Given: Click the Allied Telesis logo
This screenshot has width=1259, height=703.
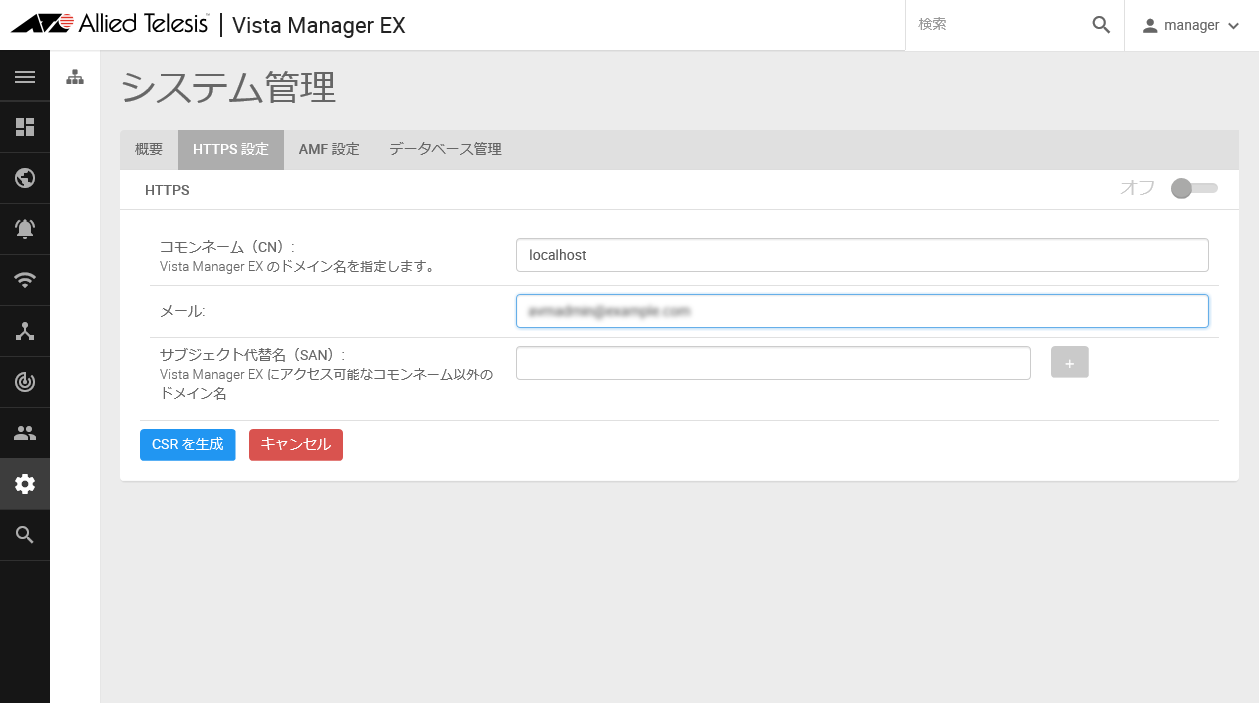Looking at the screenshot, I should 109,24.
